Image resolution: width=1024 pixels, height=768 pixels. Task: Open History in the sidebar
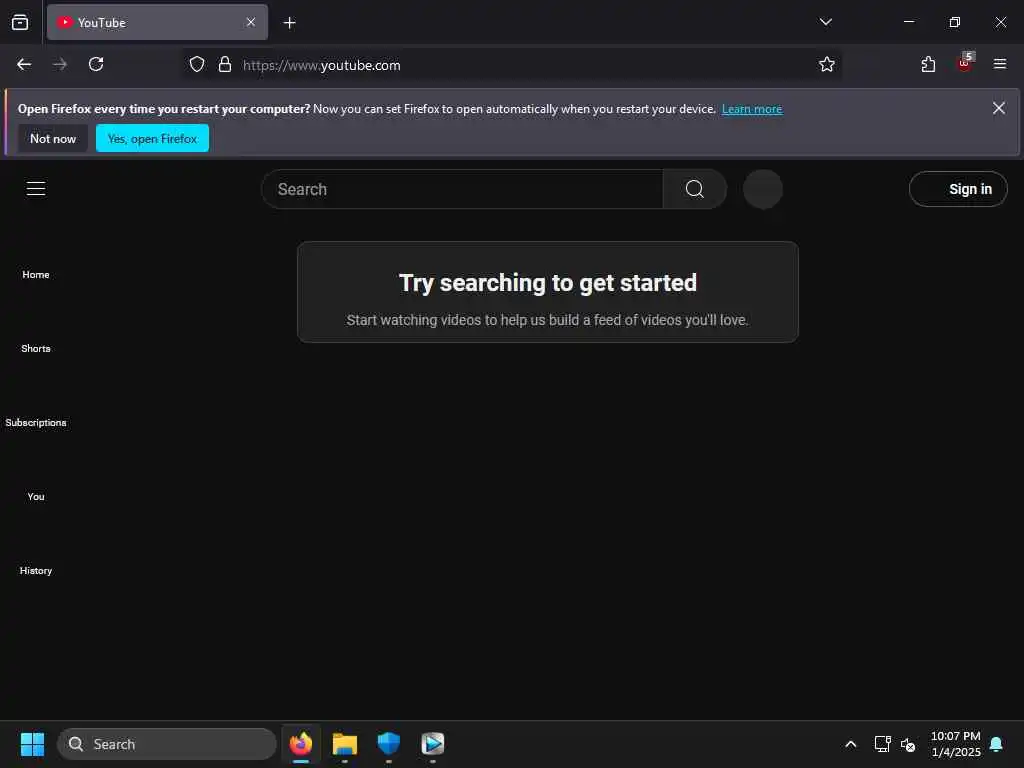click(x=36, y=571)
